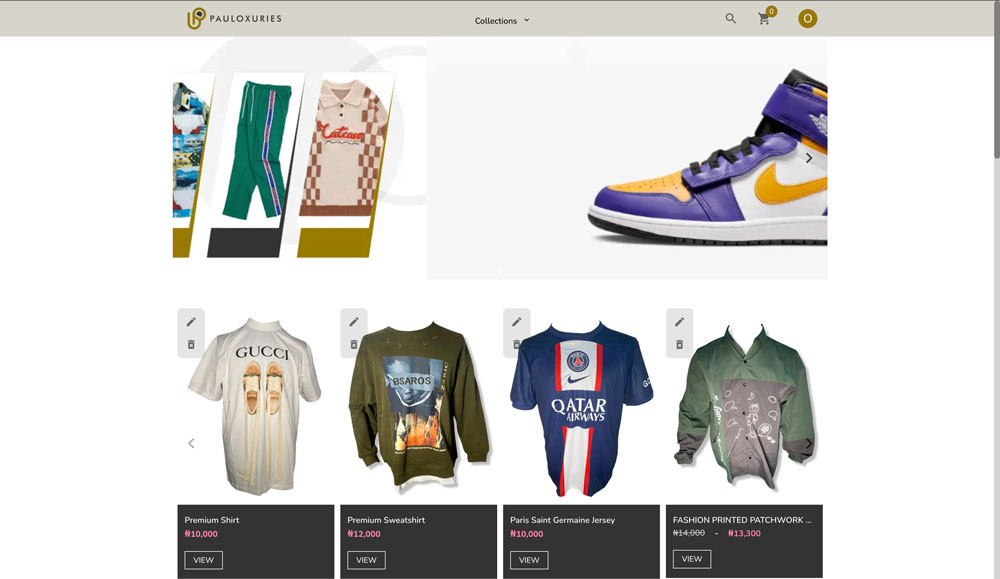Open the user profile avatar

coord(807,19)
